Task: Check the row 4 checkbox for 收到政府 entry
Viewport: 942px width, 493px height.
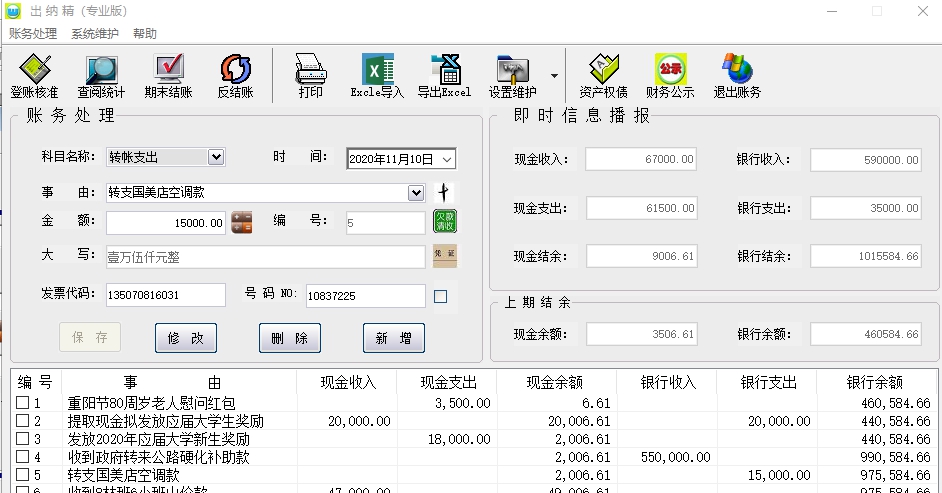Action: click(22, 456)
